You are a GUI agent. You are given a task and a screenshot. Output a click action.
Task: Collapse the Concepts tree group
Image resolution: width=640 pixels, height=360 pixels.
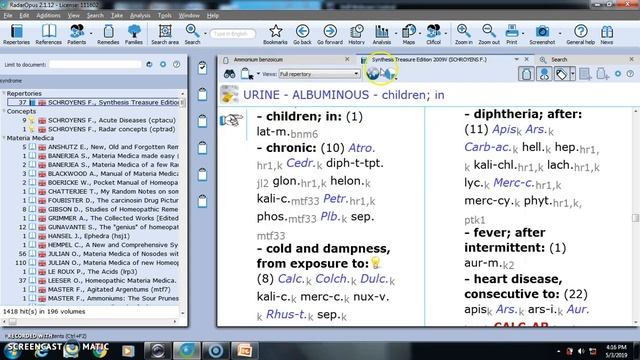[x=4, y=111]
